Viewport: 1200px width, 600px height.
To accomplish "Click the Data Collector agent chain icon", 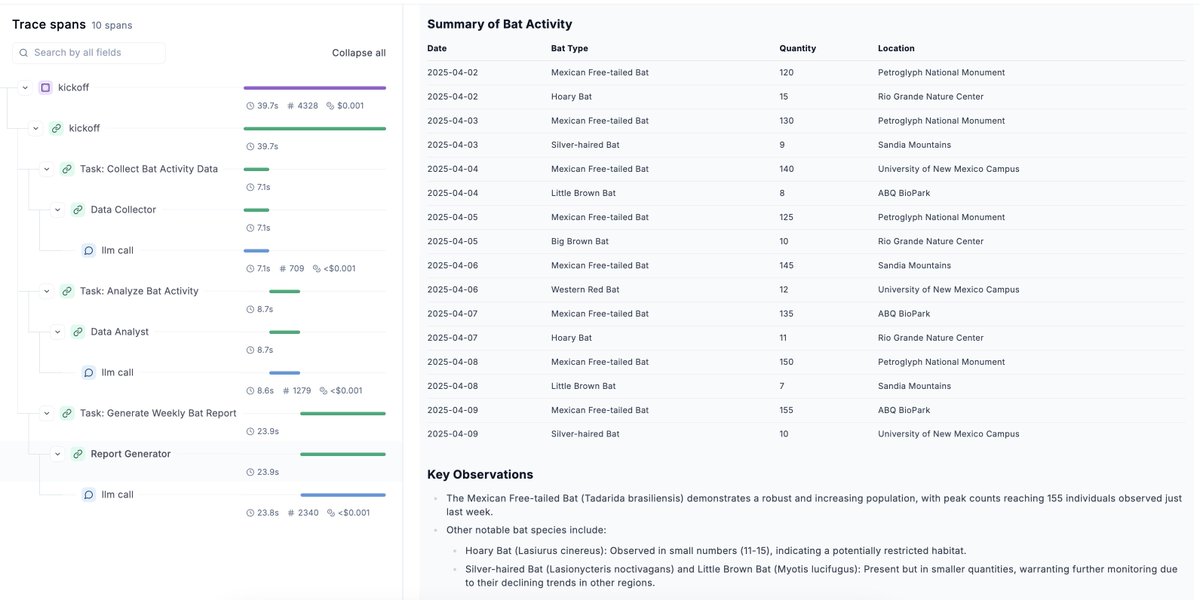I will click(78, 210).
